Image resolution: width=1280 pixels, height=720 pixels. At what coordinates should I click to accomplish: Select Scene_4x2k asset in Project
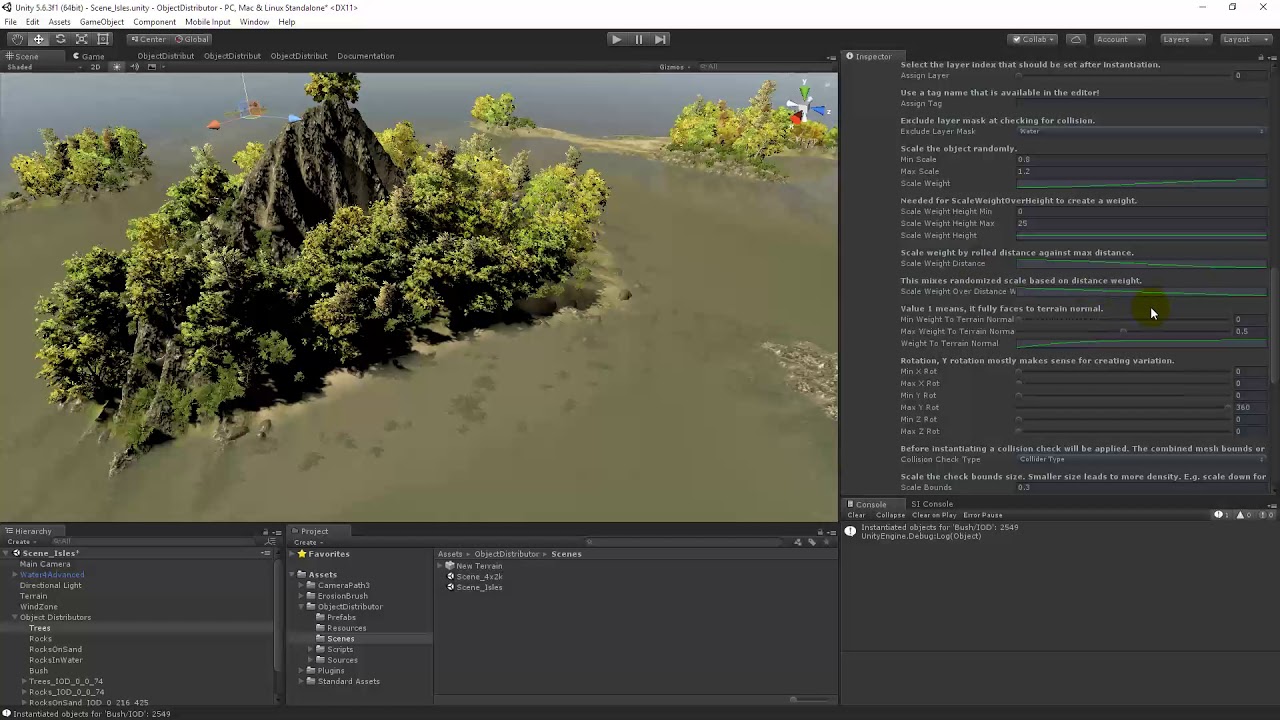[x=479, y=577]
